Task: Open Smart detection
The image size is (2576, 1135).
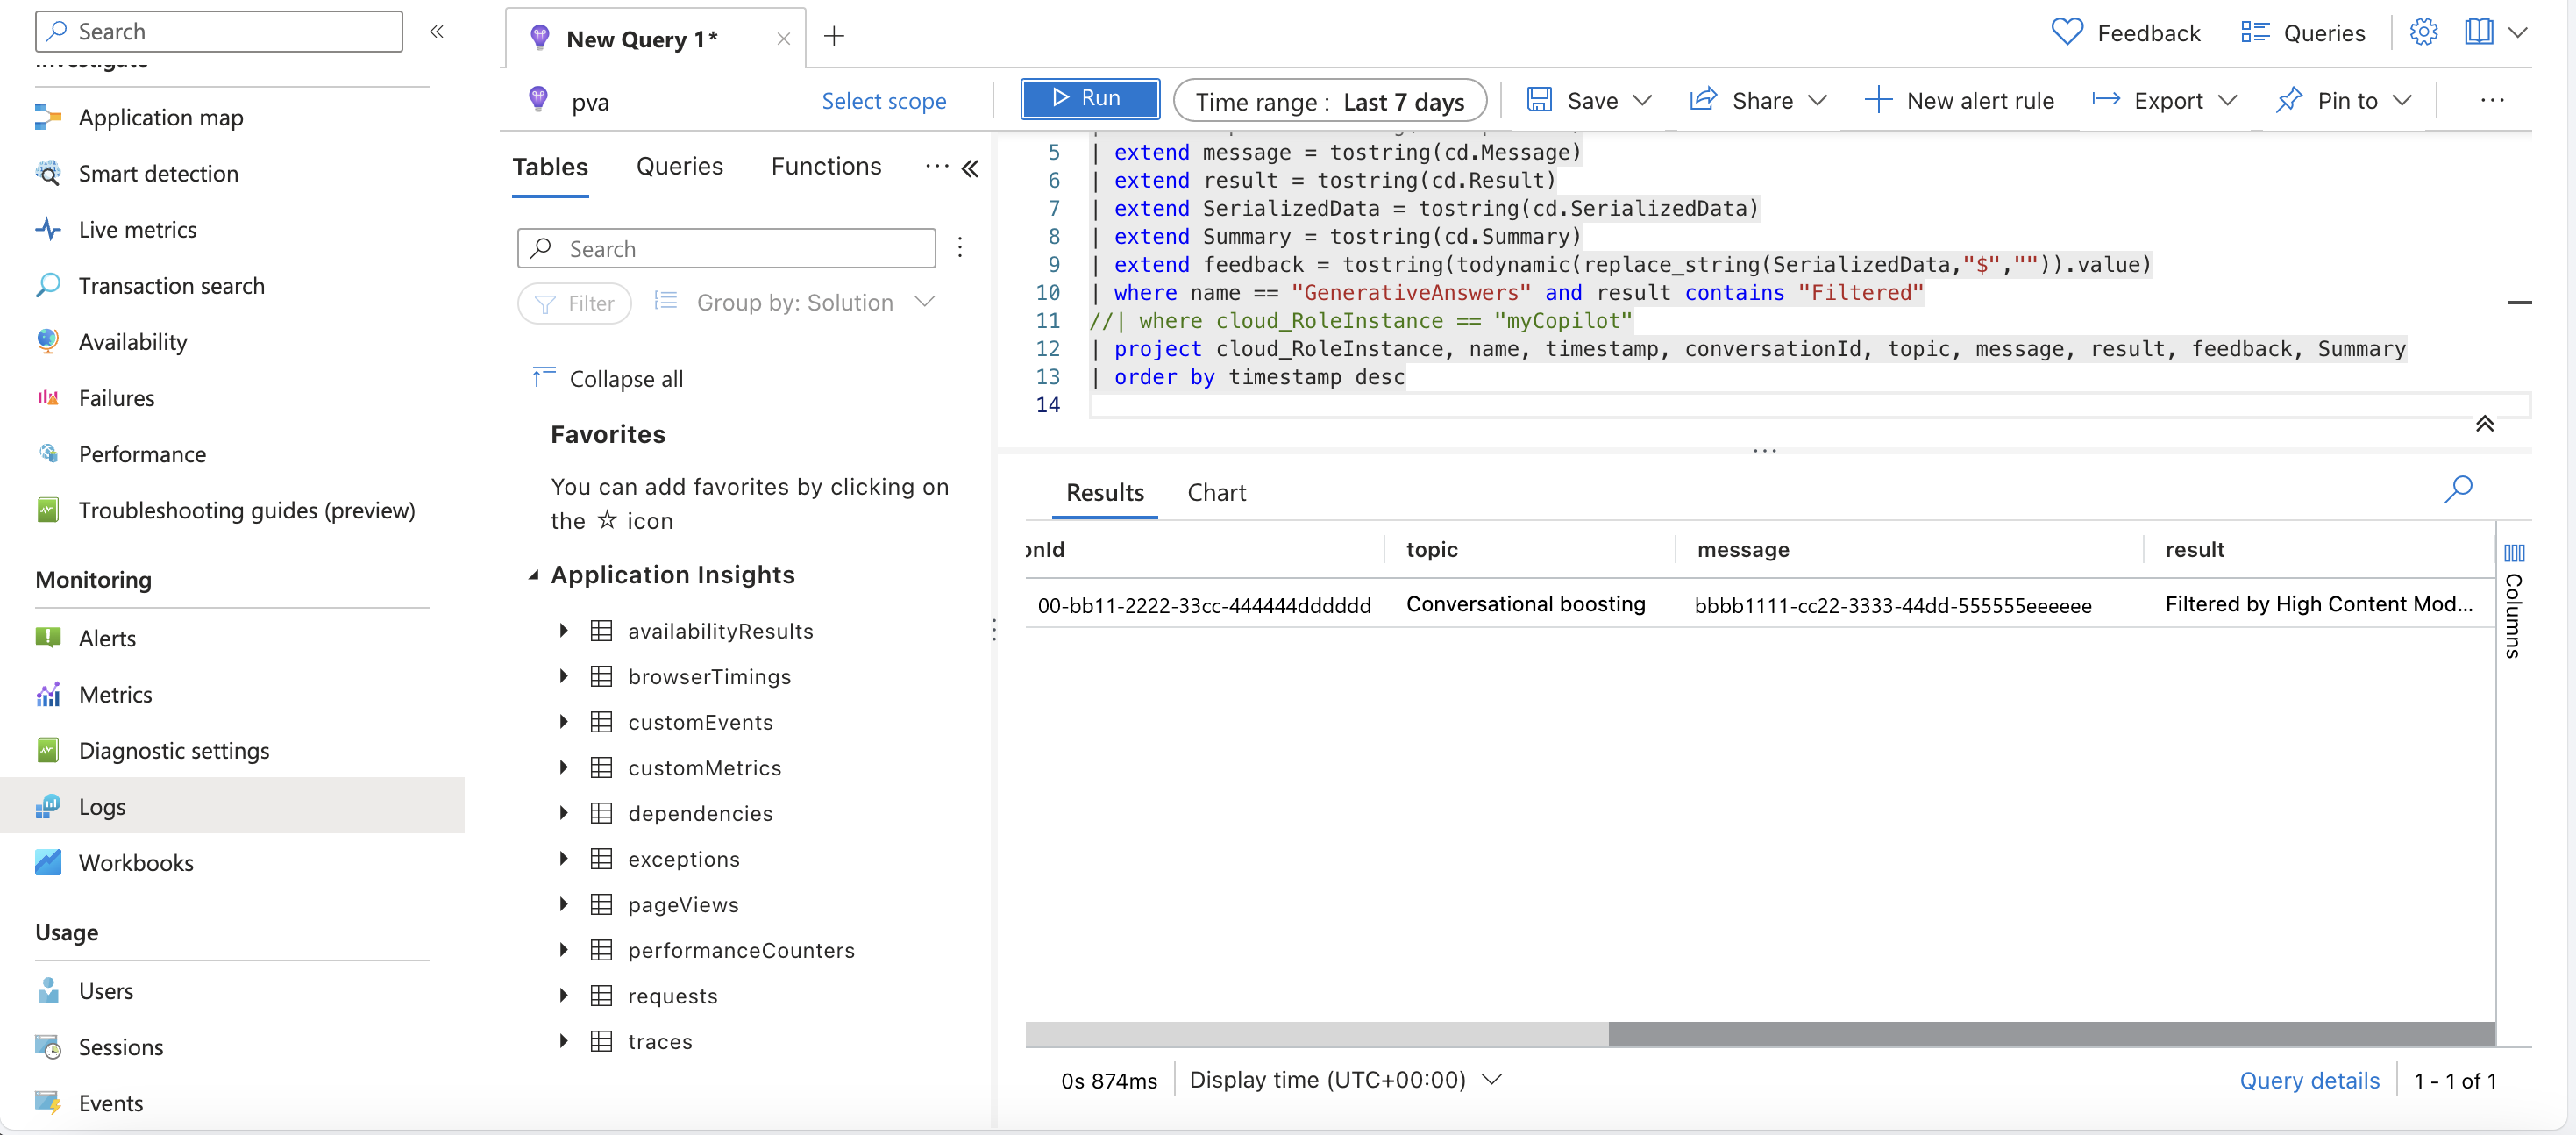Action: pos(158,173)
